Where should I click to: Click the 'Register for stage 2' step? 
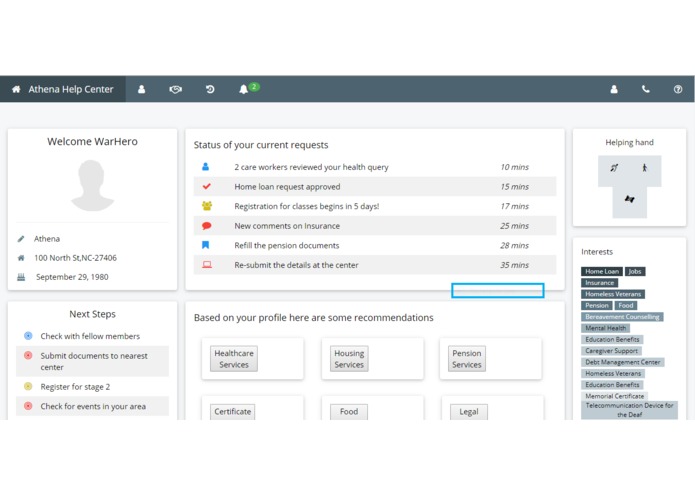[x=75, y=386]
